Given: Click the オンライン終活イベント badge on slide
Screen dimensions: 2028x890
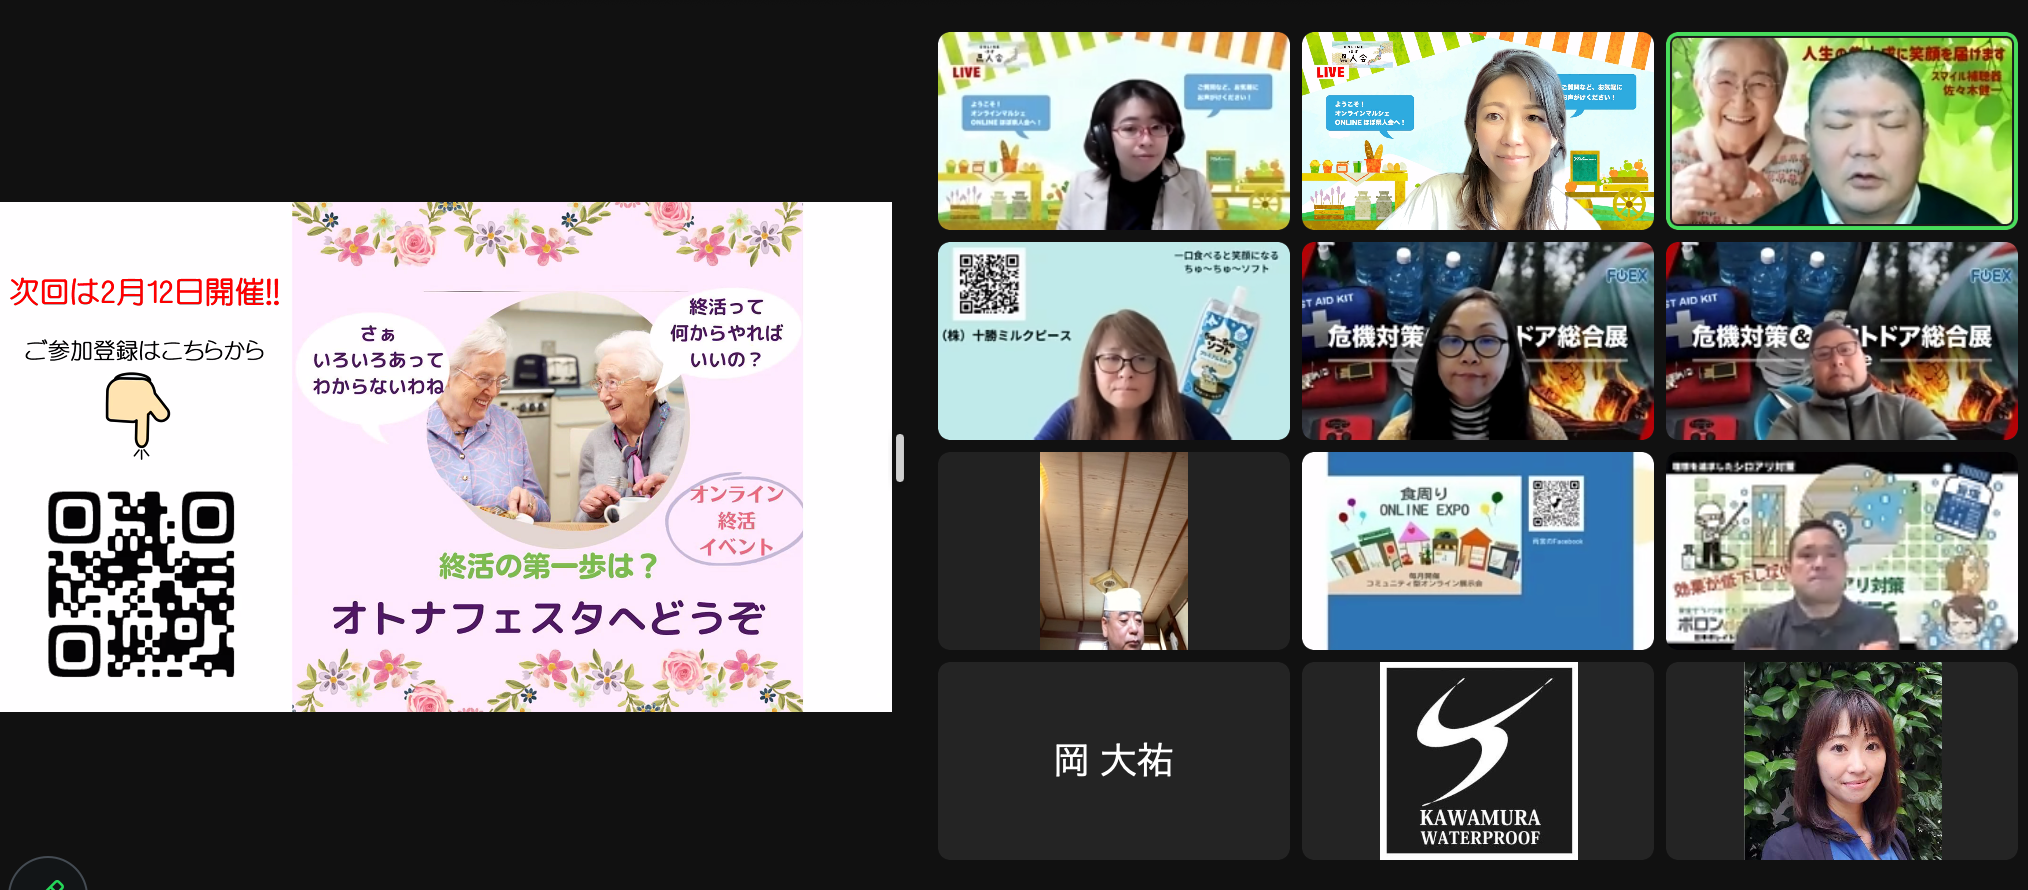Looking at the screenshot, I should pyautogui.click(x=736, y=520).
